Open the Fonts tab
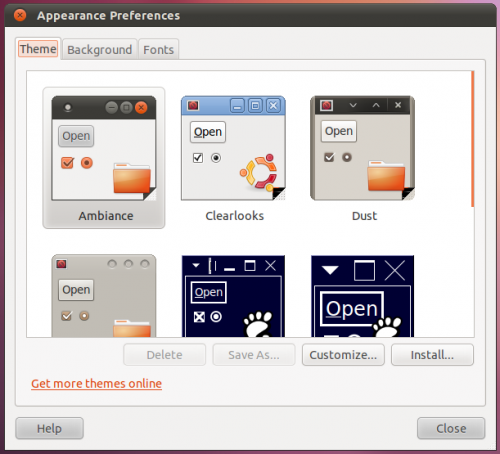 (159, 50)
